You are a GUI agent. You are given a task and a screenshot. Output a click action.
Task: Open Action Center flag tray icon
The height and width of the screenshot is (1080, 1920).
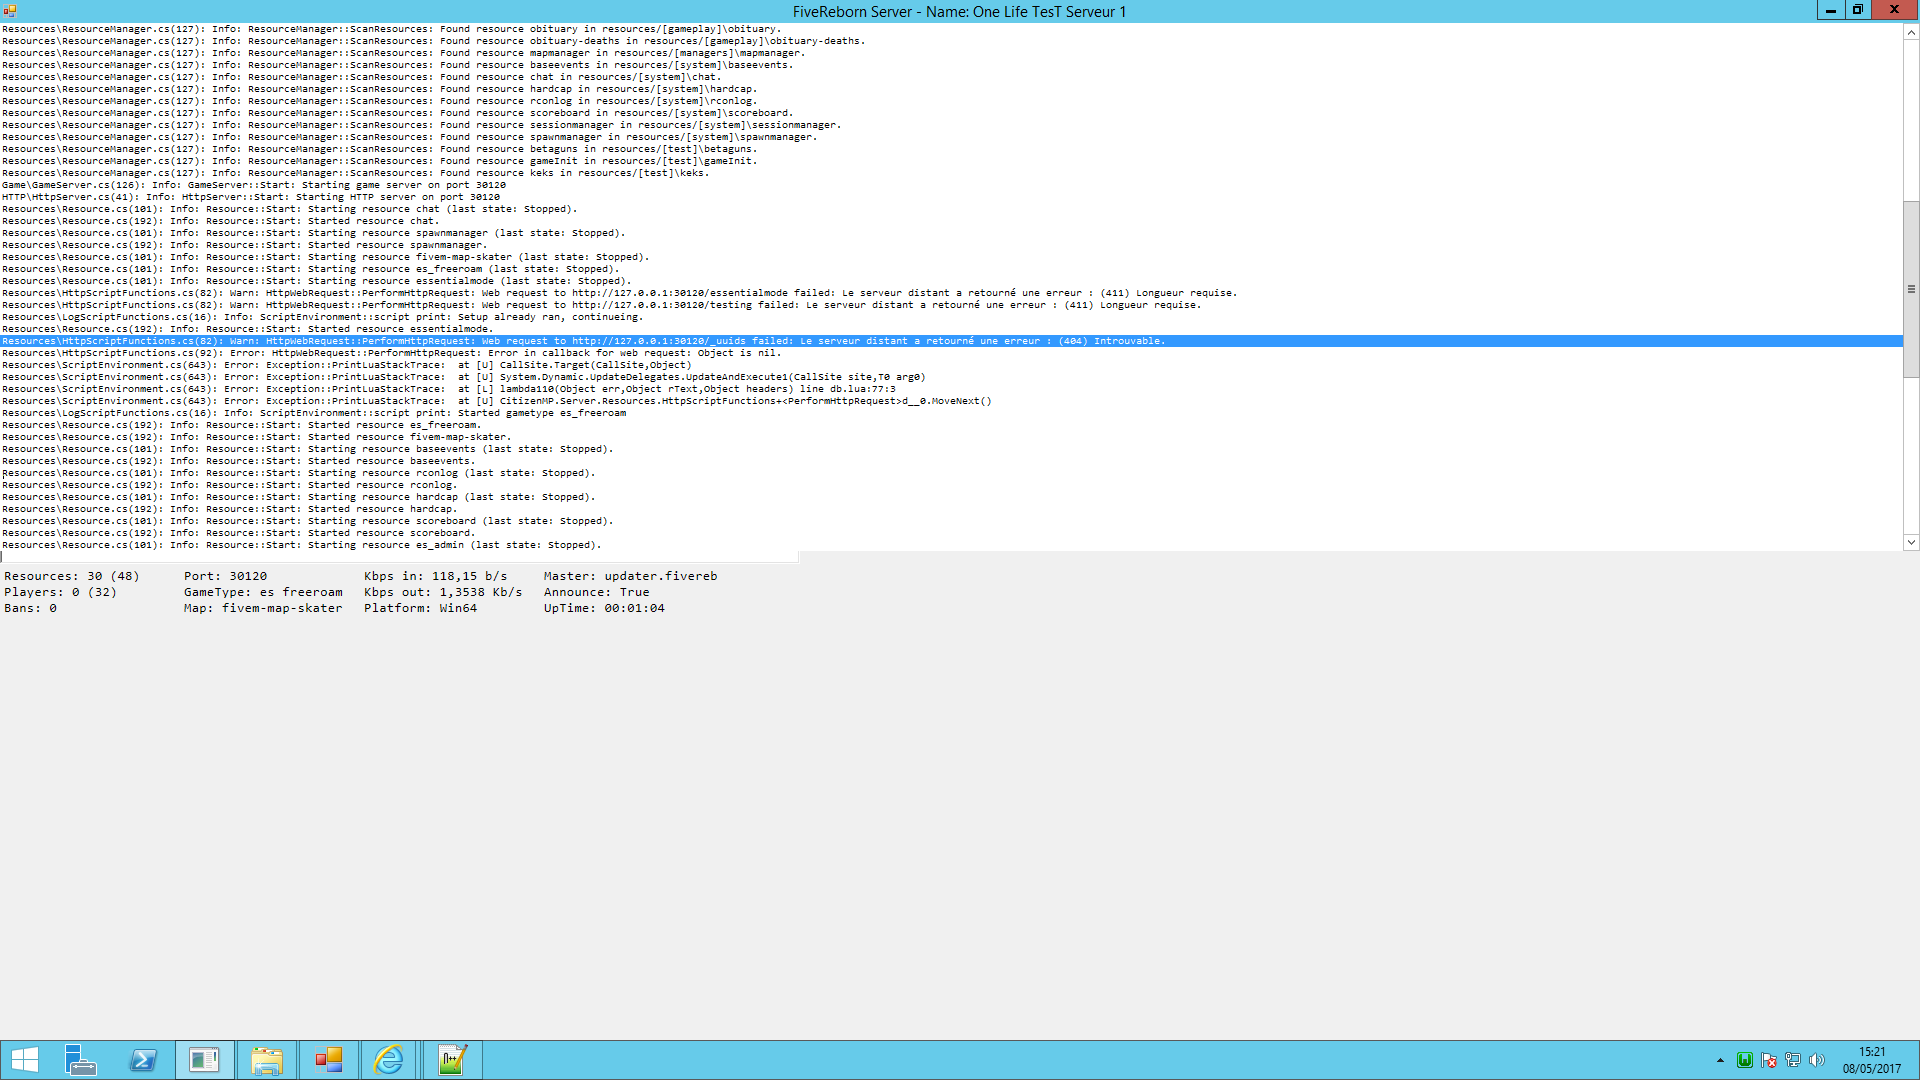pyautogui.click(x=1769, y=1060)
